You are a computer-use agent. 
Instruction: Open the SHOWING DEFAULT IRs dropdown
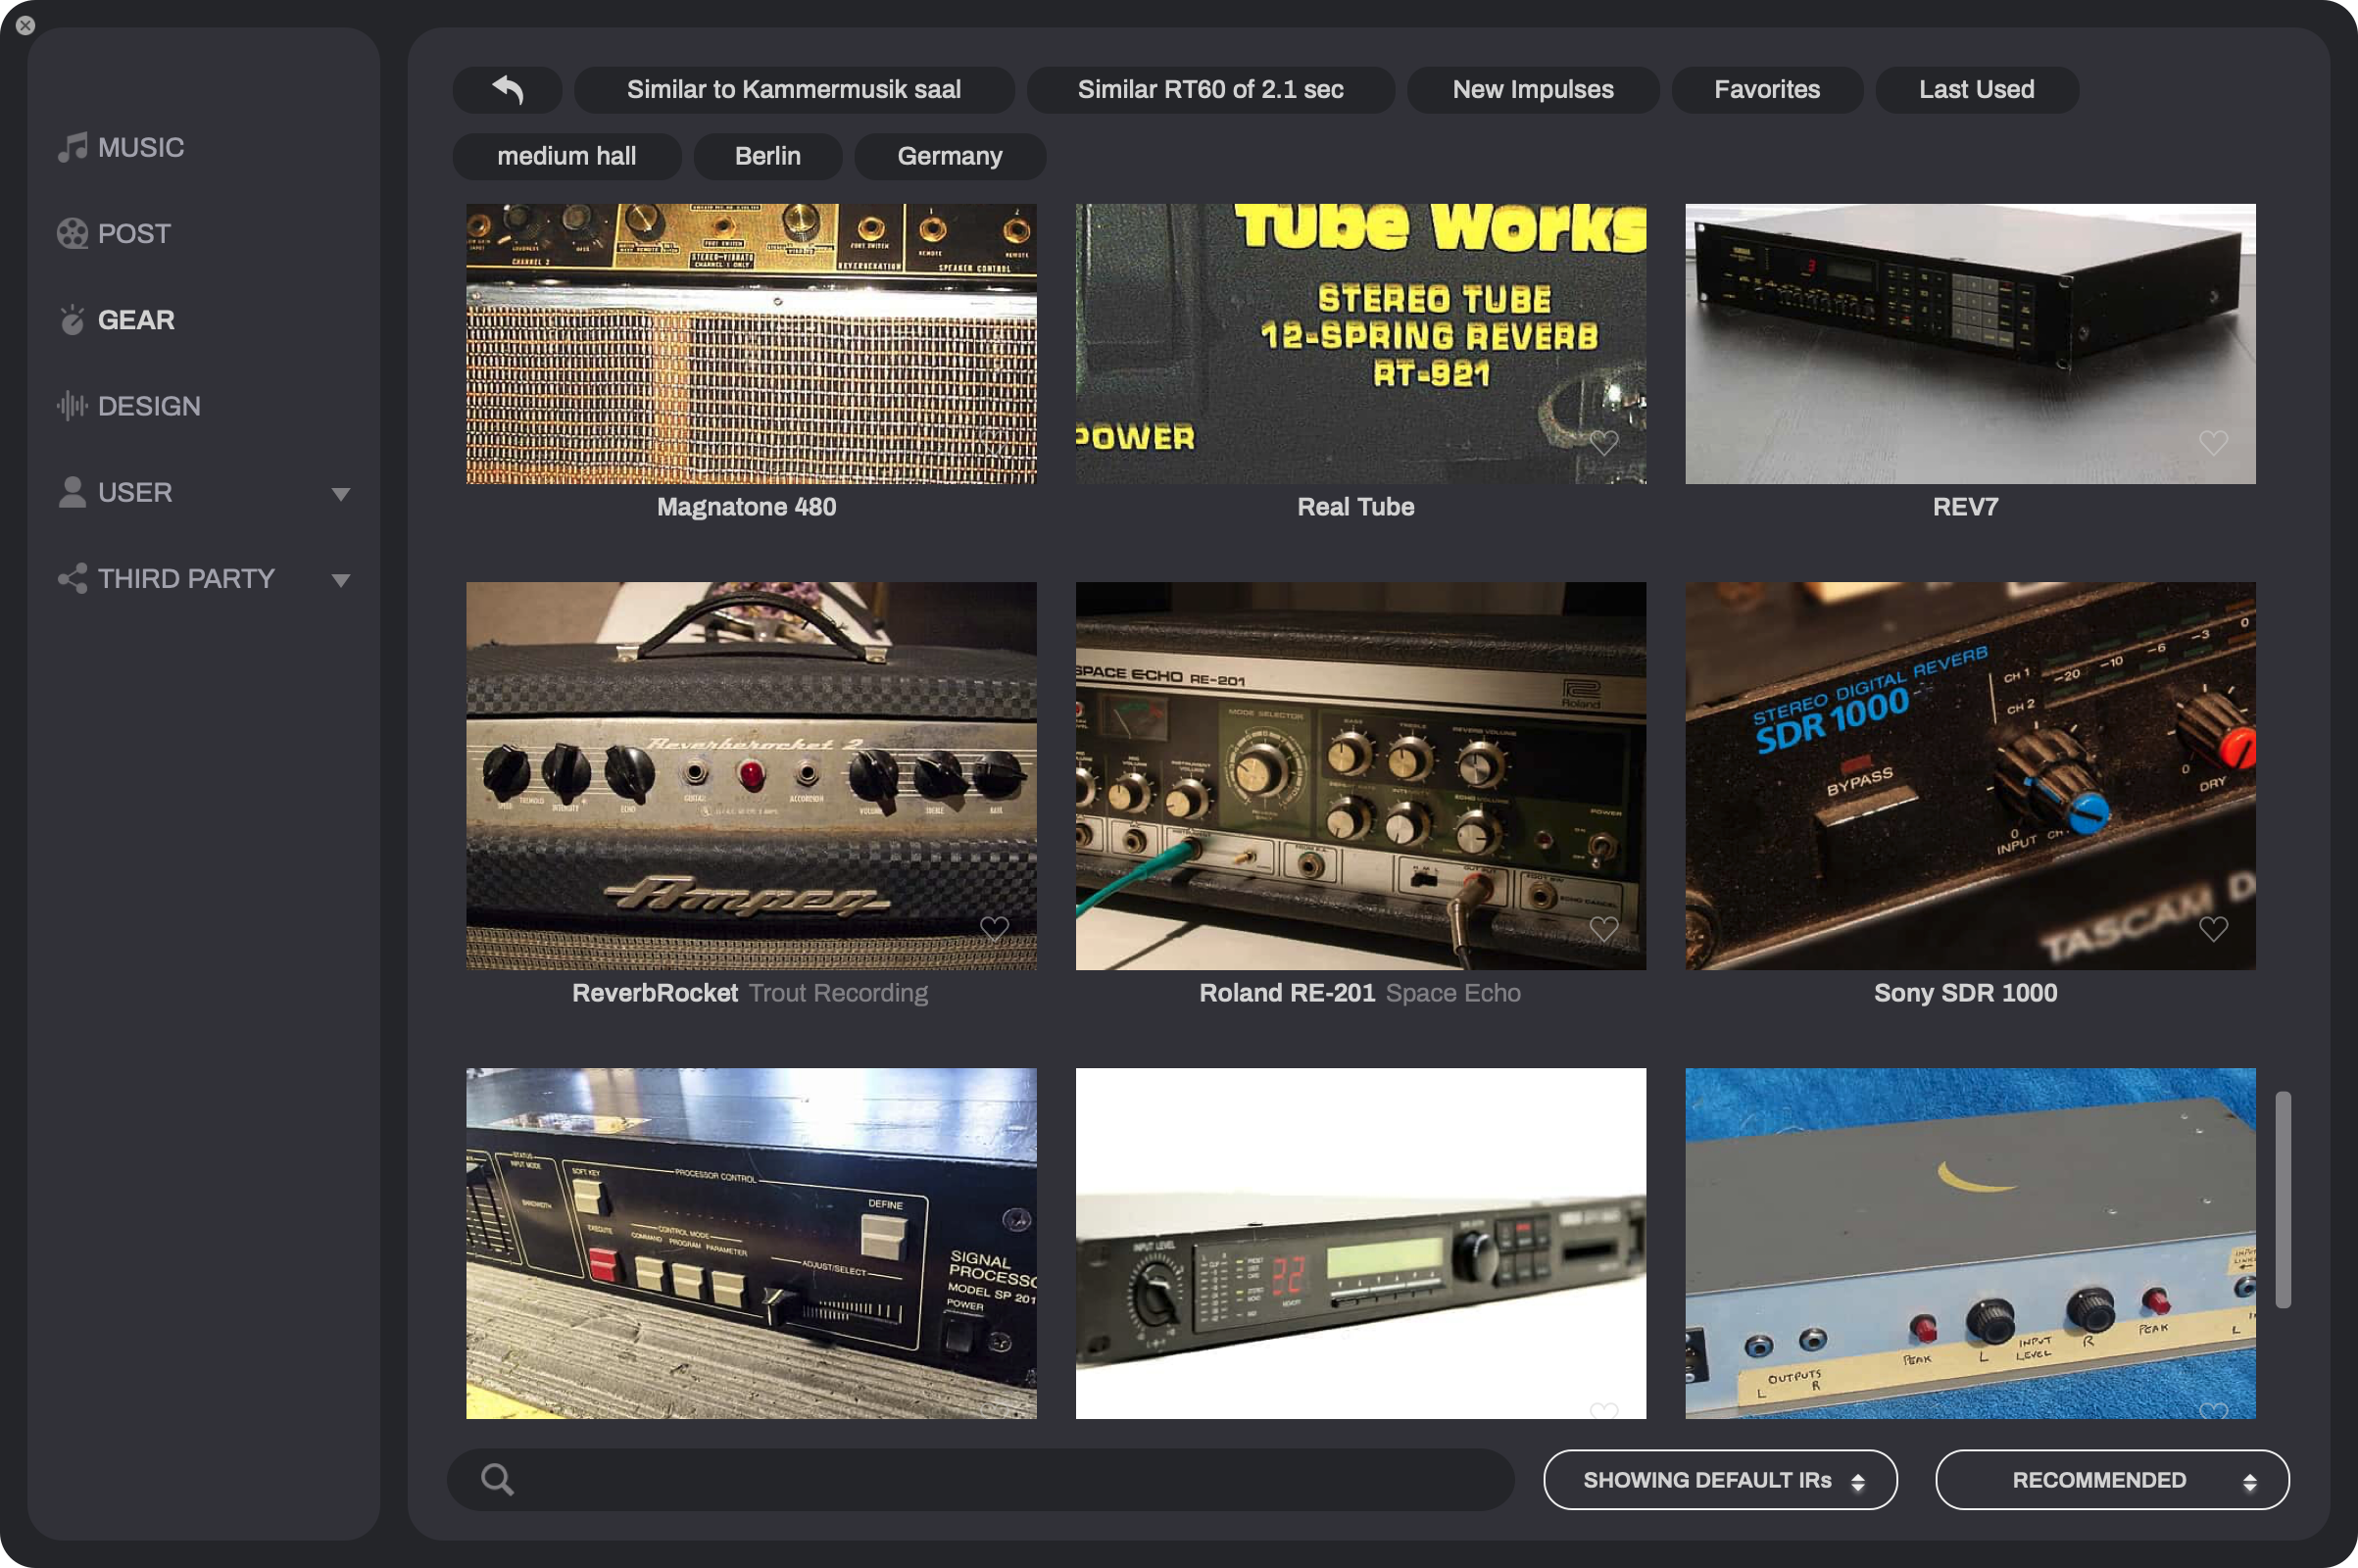tap(1720, 1480)
